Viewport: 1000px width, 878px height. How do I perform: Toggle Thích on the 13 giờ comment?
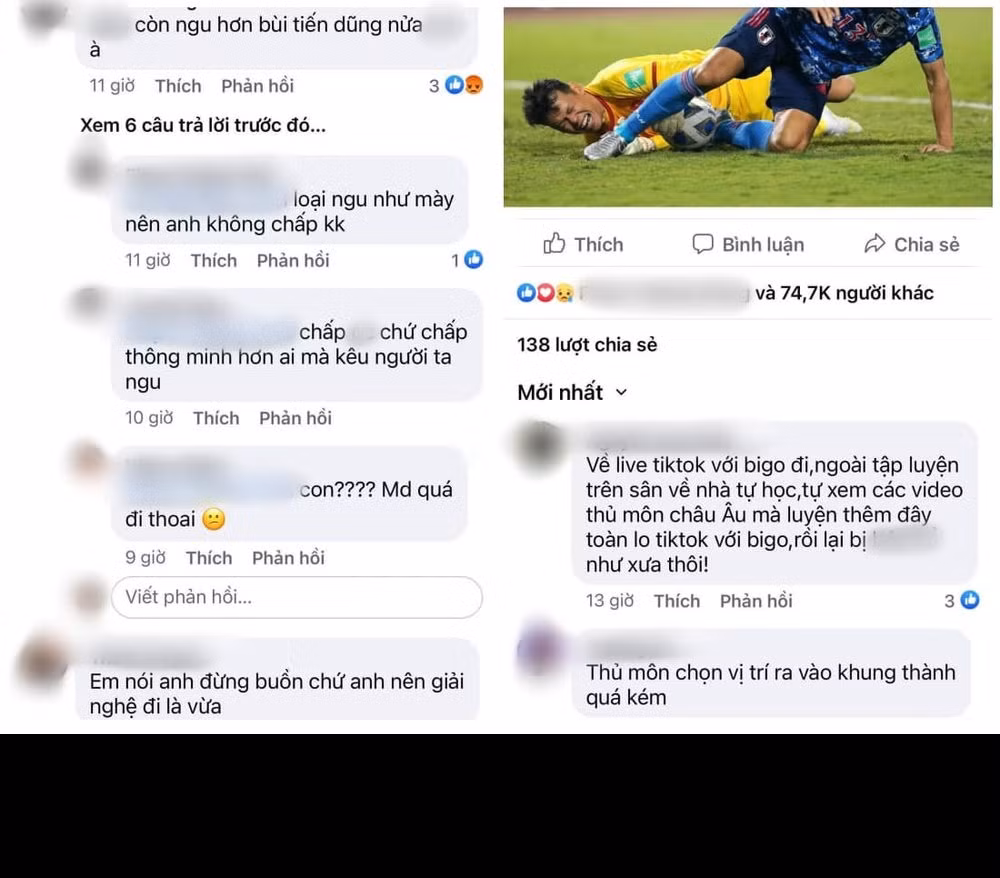click(677, 601)
